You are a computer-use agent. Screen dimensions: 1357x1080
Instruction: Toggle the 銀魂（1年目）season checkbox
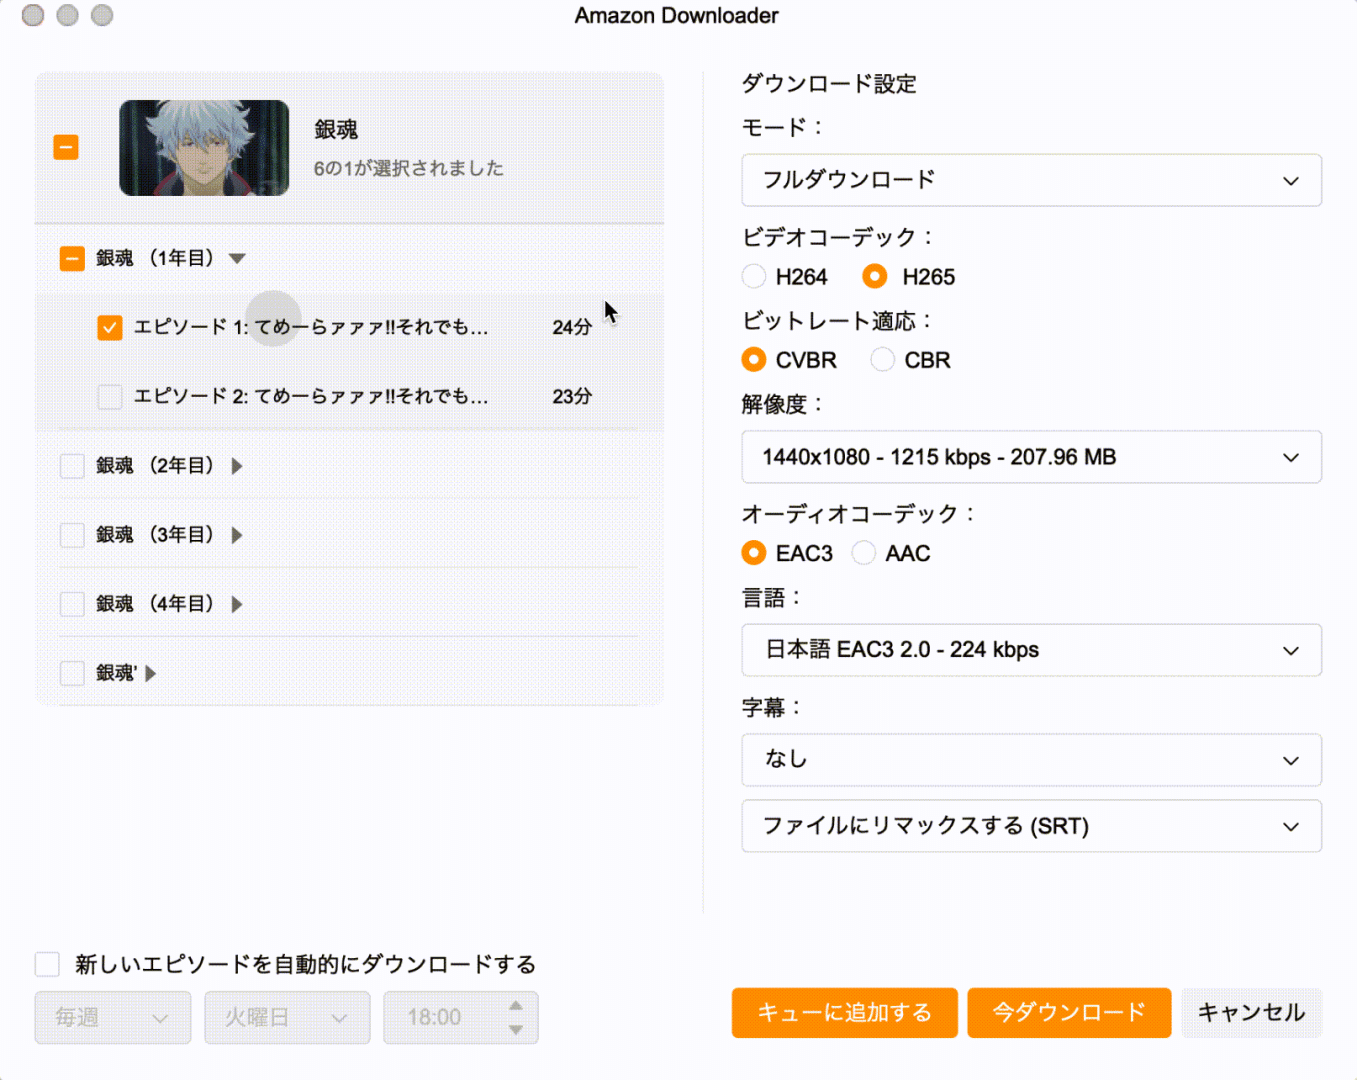click(x=72, y=259)
